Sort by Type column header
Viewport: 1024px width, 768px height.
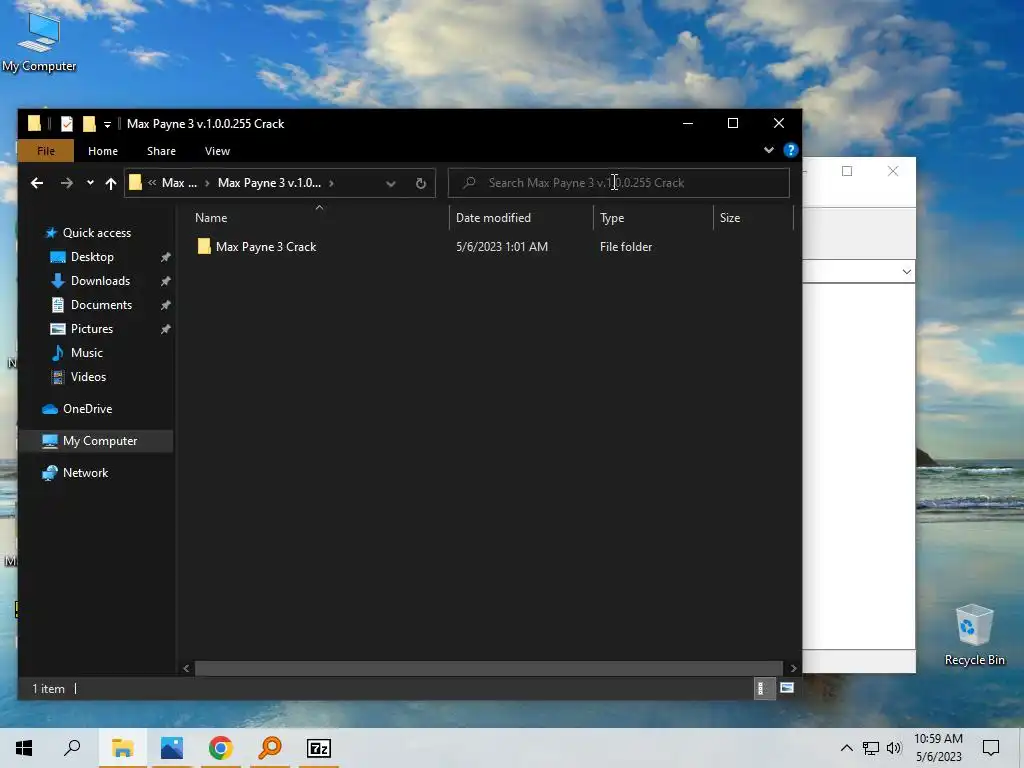[612, 218]
